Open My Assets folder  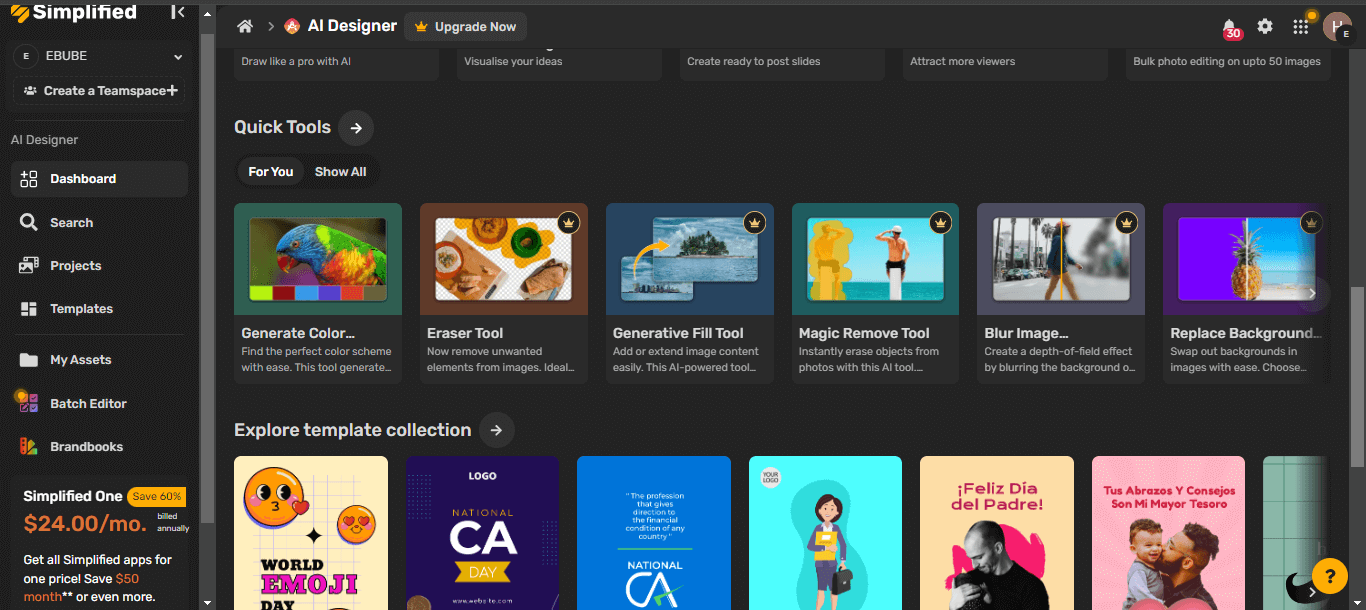pos(80,360)
